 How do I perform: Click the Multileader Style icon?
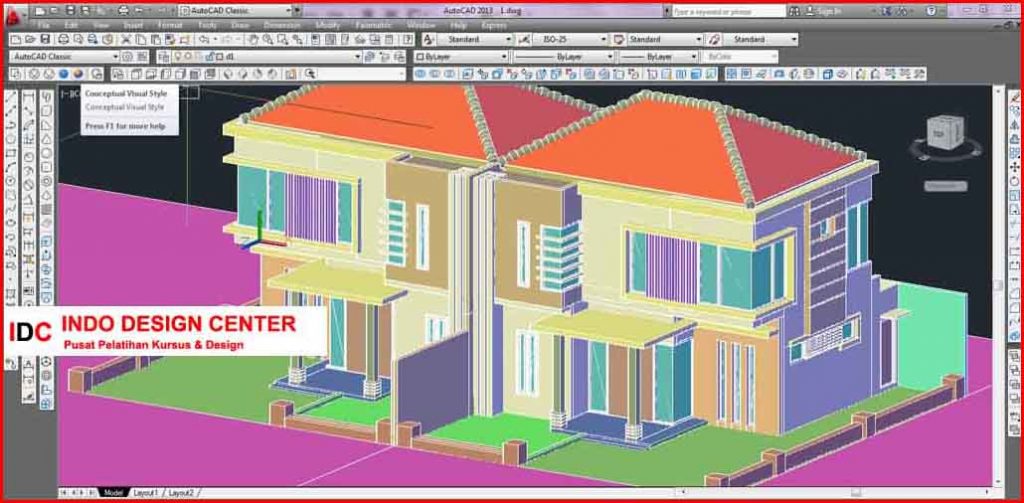(x=714, y=40)
